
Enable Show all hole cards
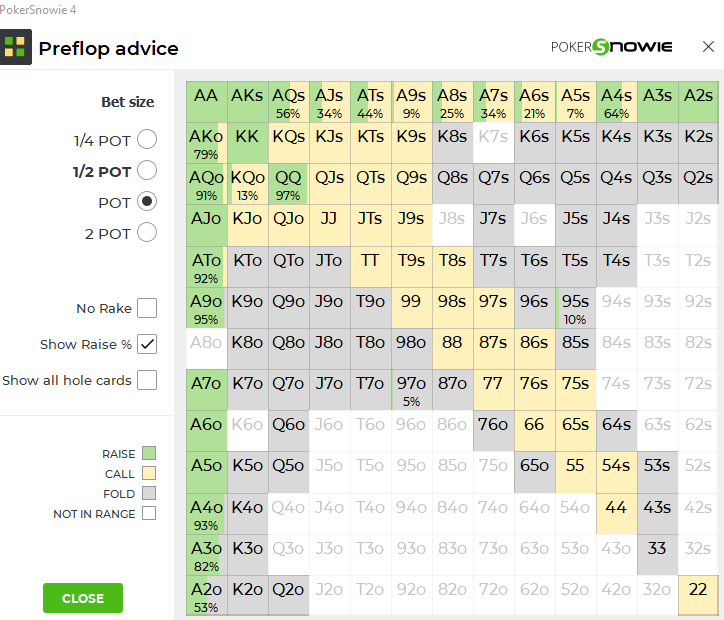click(147, 380)
